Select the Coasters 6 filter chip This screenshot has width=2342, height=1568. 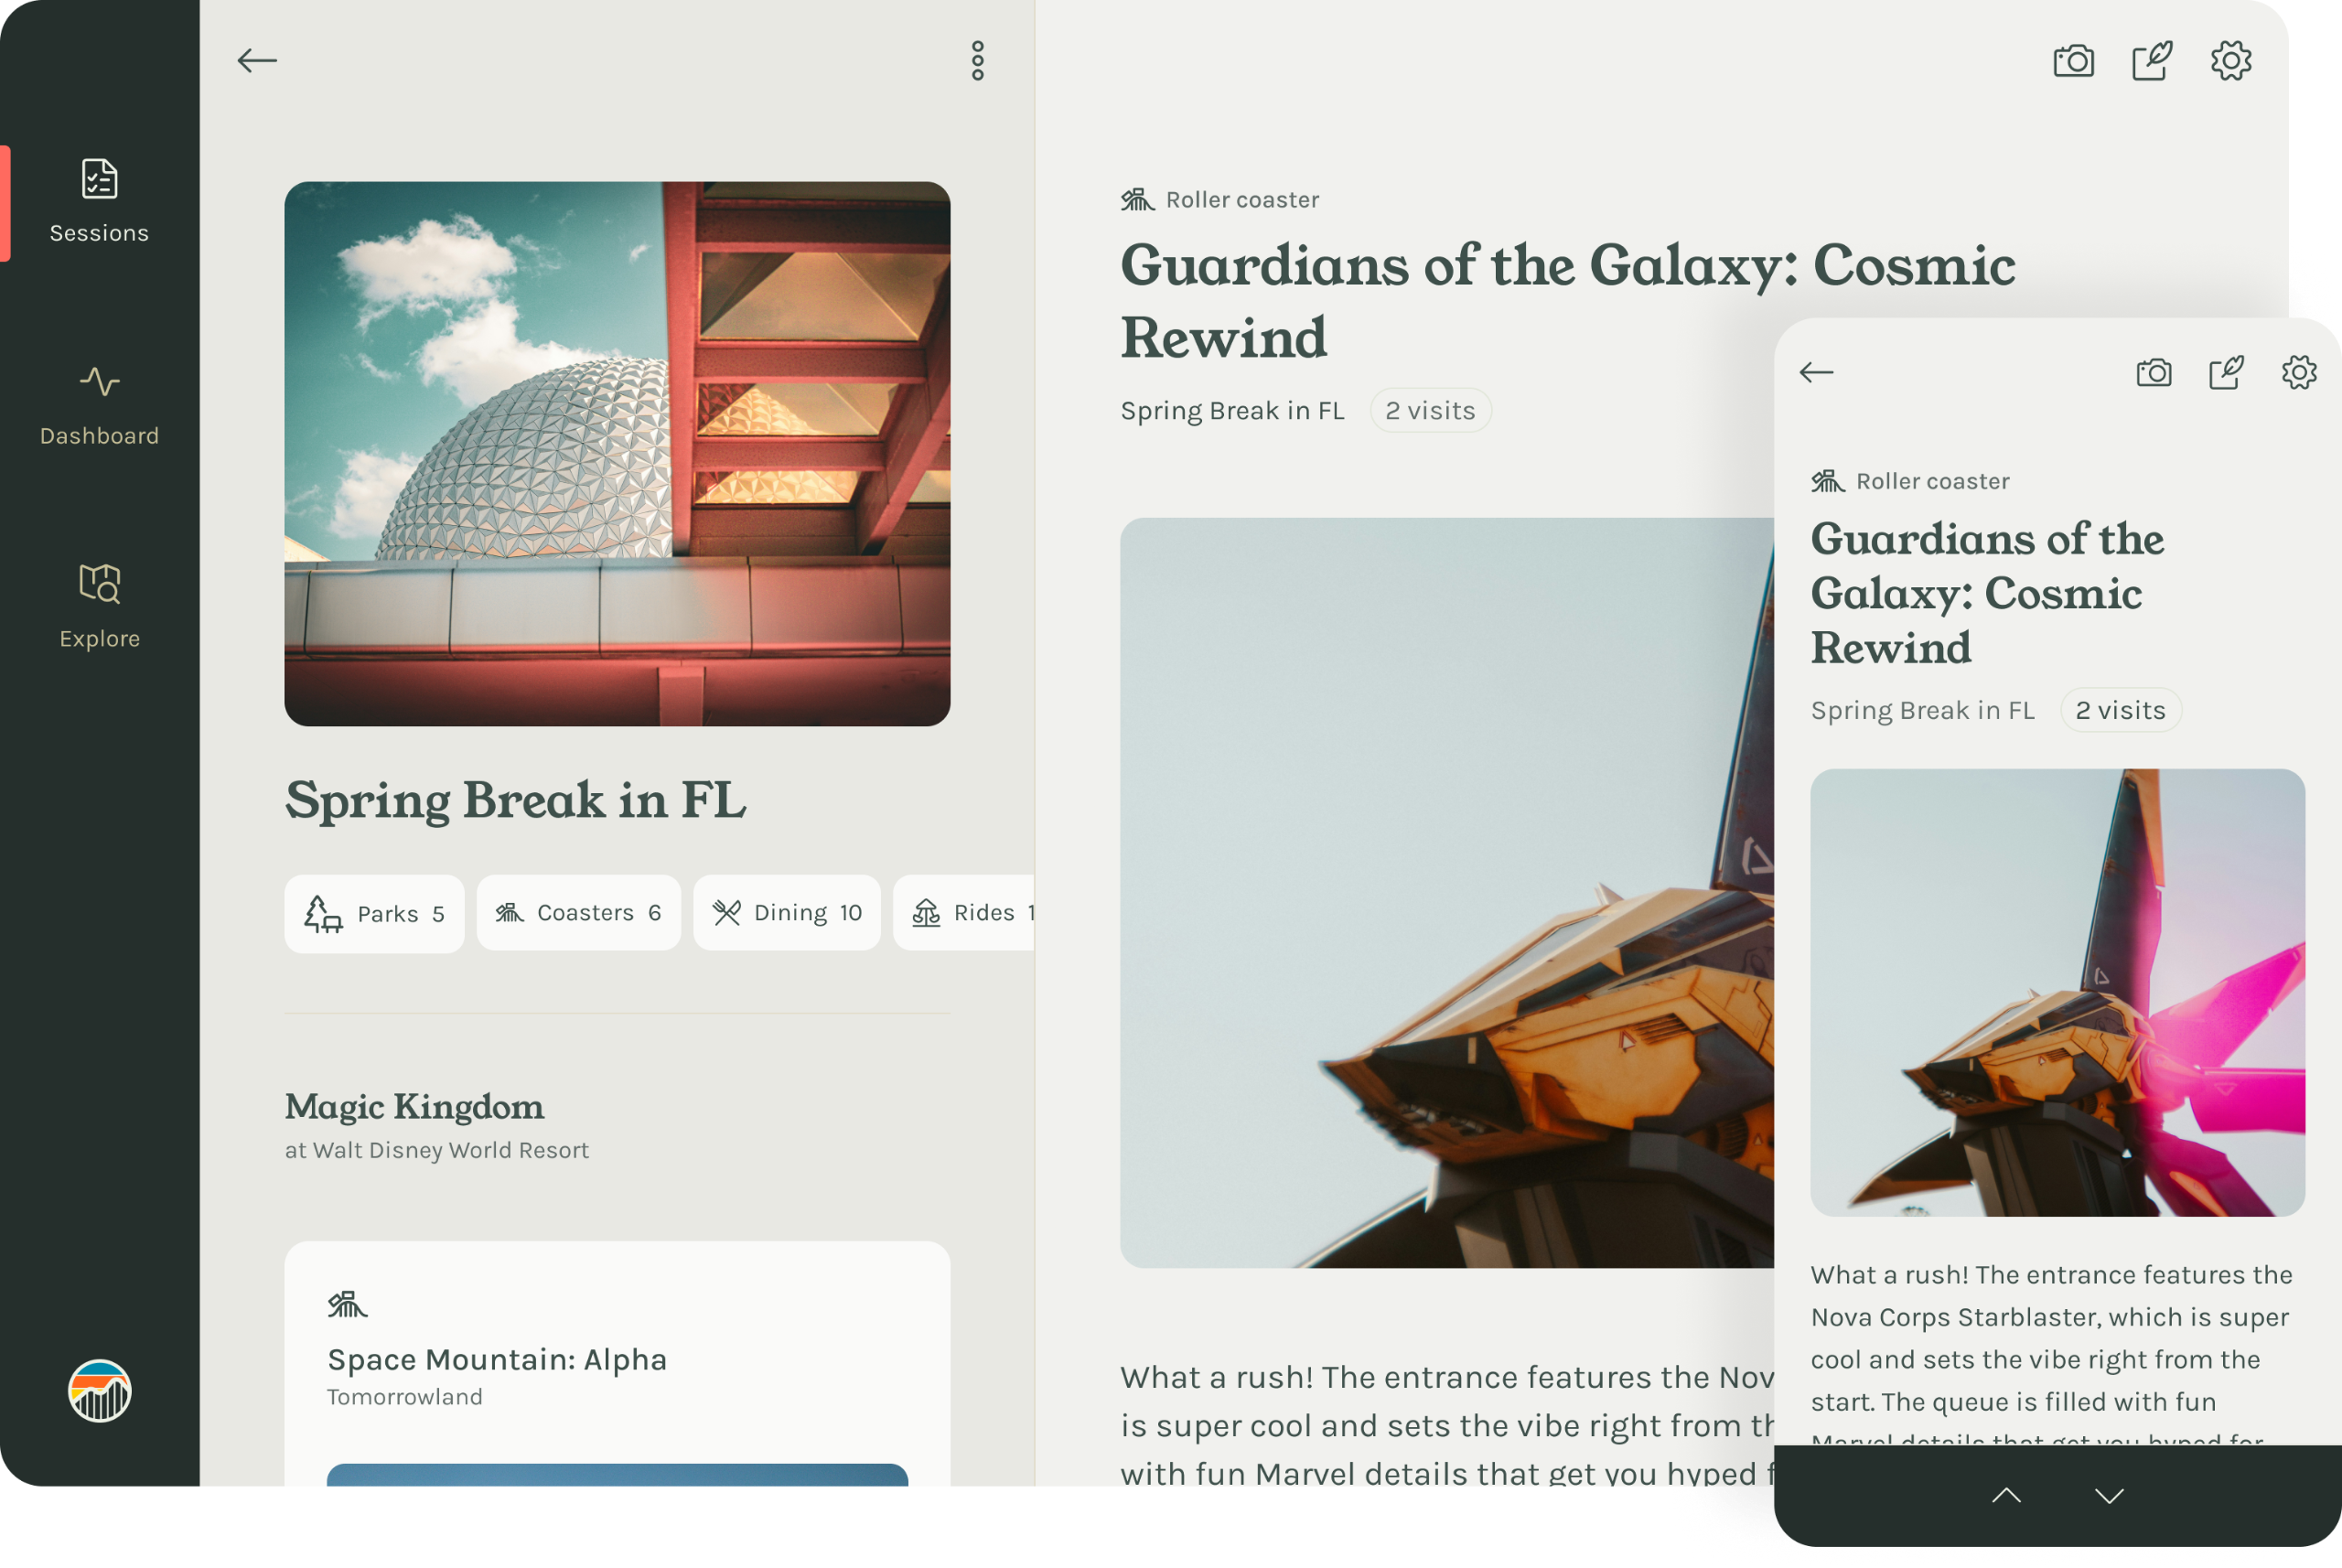point(578,912)
